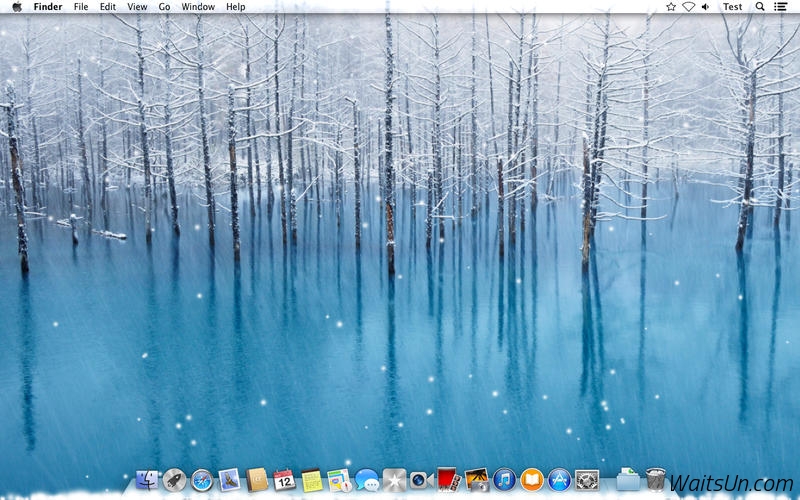The image size is (800, 500).
Task: Open silver star app in Dock
Action: 394,480
